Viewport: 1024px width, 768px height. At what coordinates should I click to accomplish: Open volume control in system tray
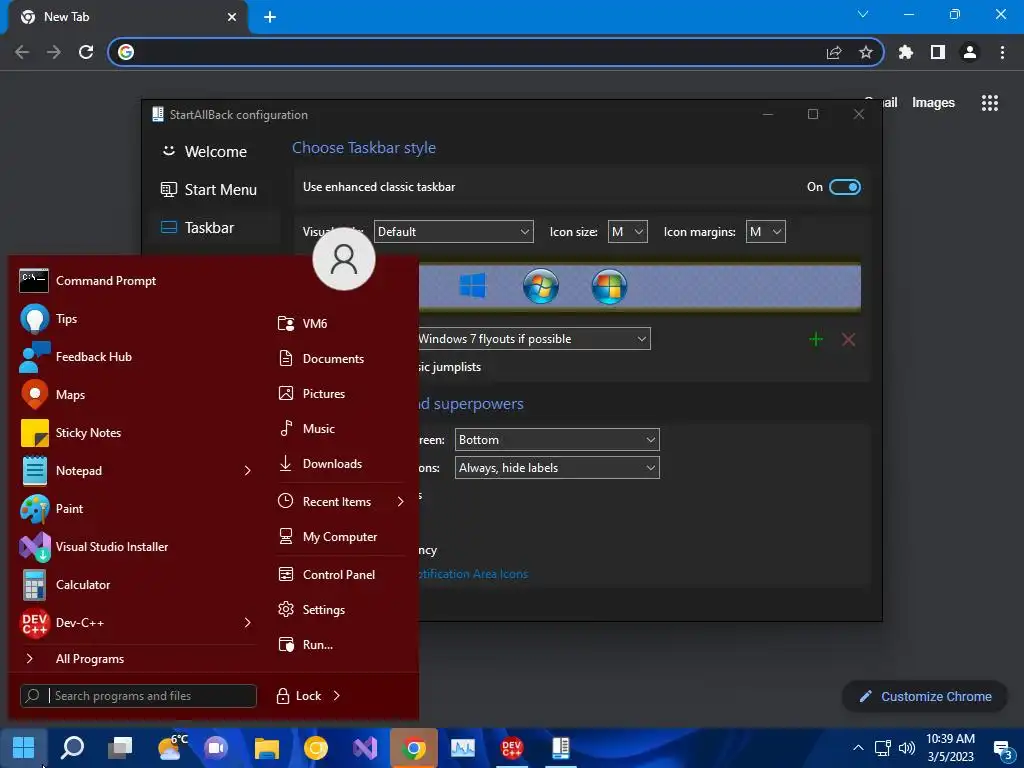coord(907,748)
